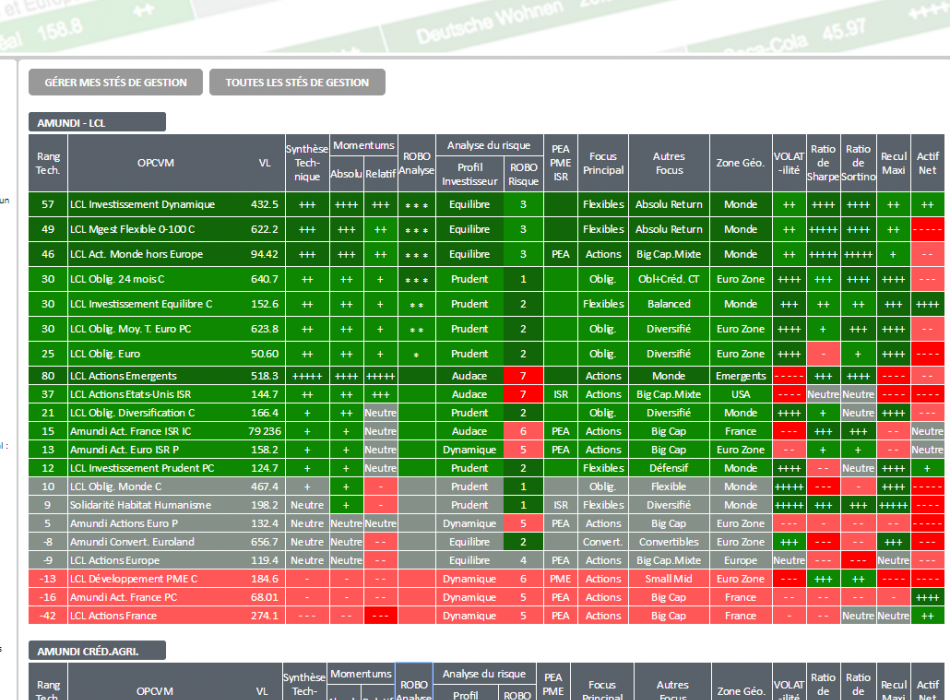Image resolution: width=950 pixels, height=700 pixels.
Task: Sort by Rang Tech. column header in AMUNDI - LCL table
Action: pyautogui.click(x=48, y=163)
